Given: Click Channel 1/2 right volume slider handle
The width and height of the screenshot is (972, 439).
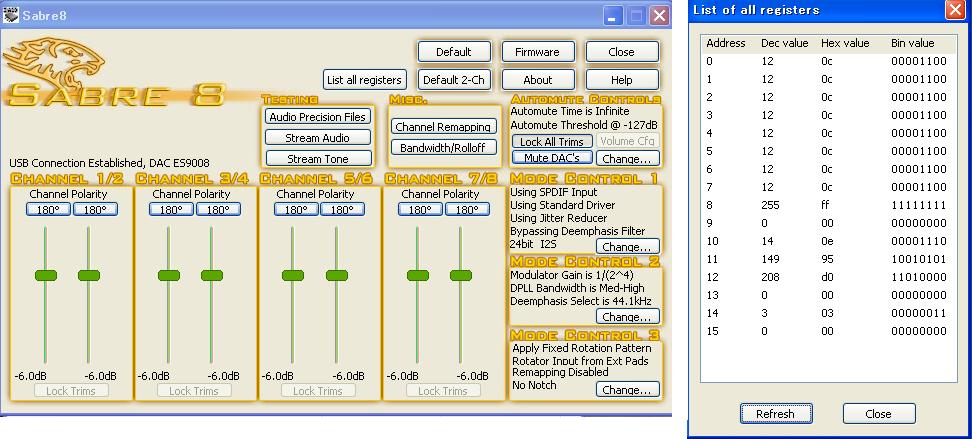Looking at the screenshot, I should [x=89, y=275].
